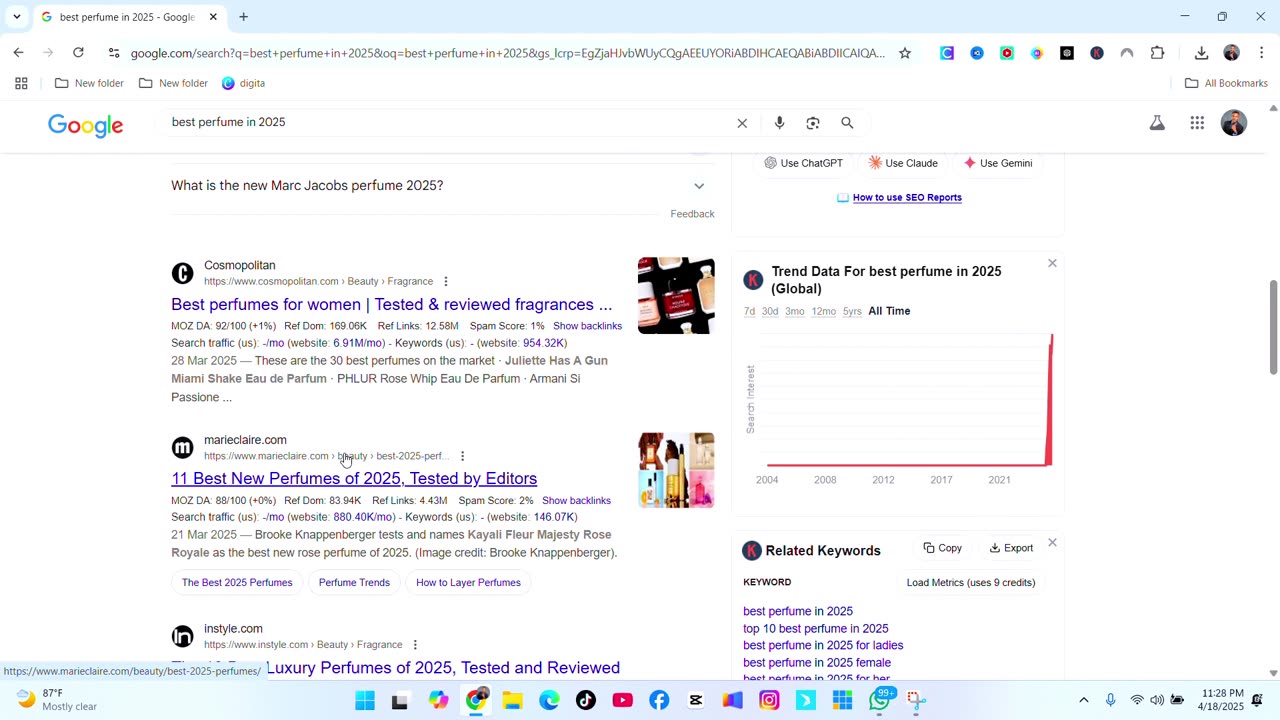Open How to use SEO Reports link

coord(907,198)
